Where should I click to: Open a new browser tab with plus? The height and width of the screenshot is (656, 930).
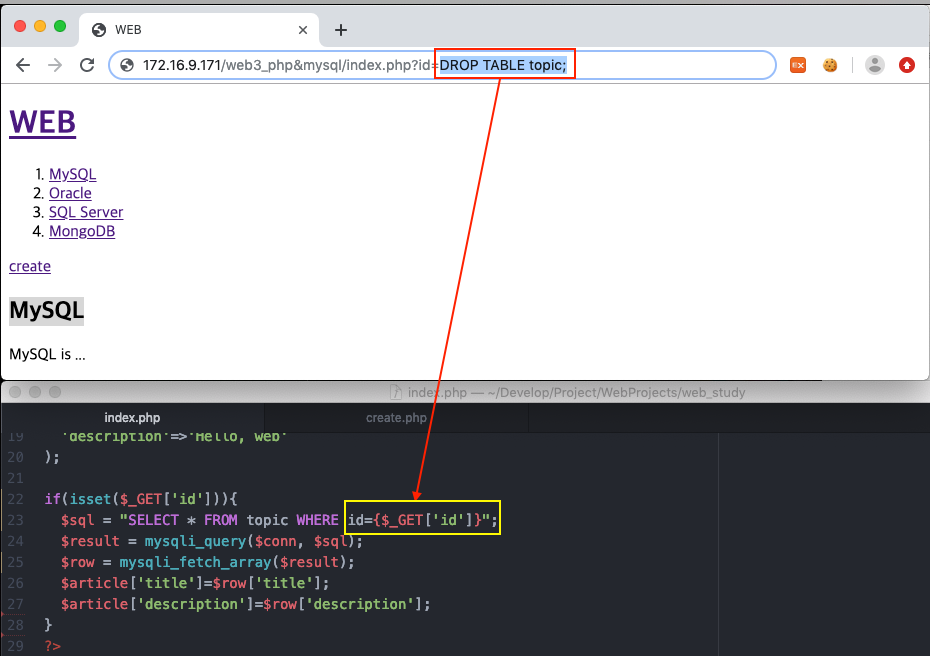340,30
